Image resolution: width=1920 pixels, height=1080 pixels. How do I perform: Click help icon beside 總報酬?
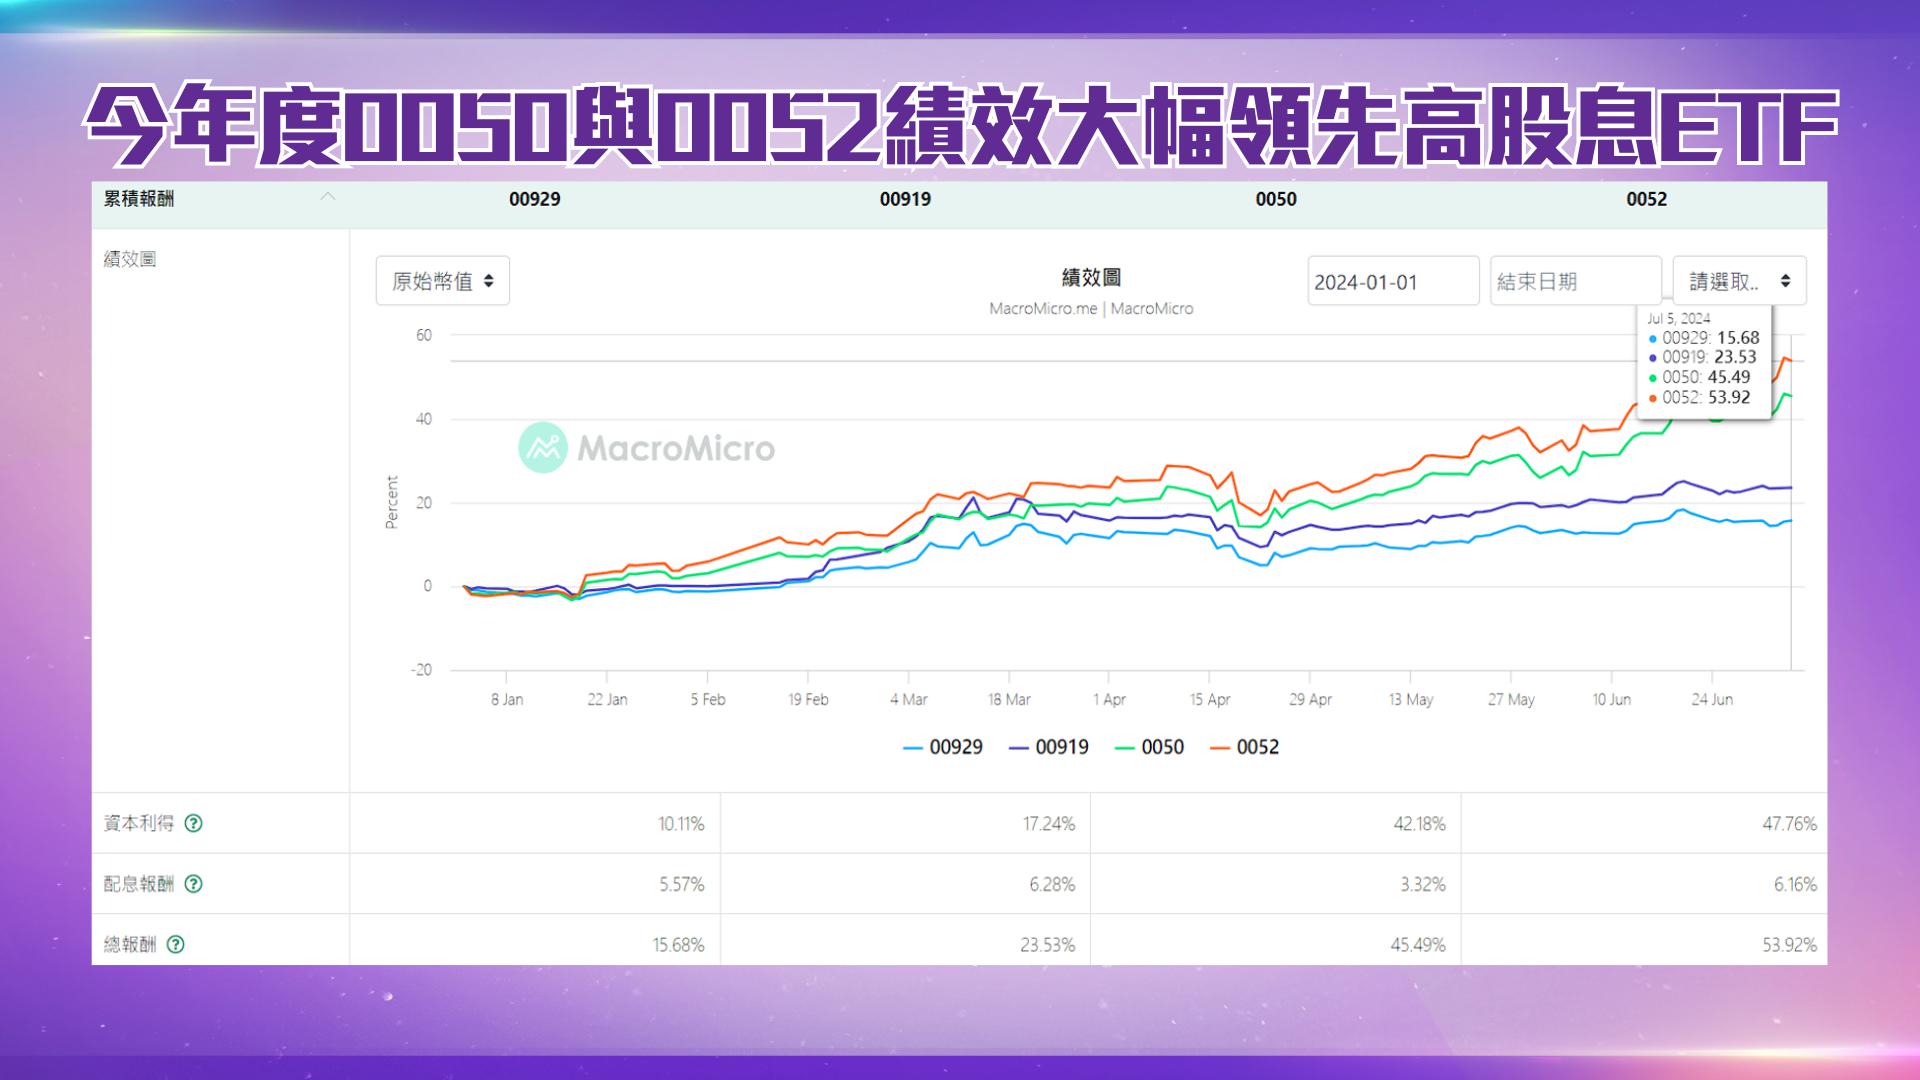pyautogui.click(x=176, y=944)
